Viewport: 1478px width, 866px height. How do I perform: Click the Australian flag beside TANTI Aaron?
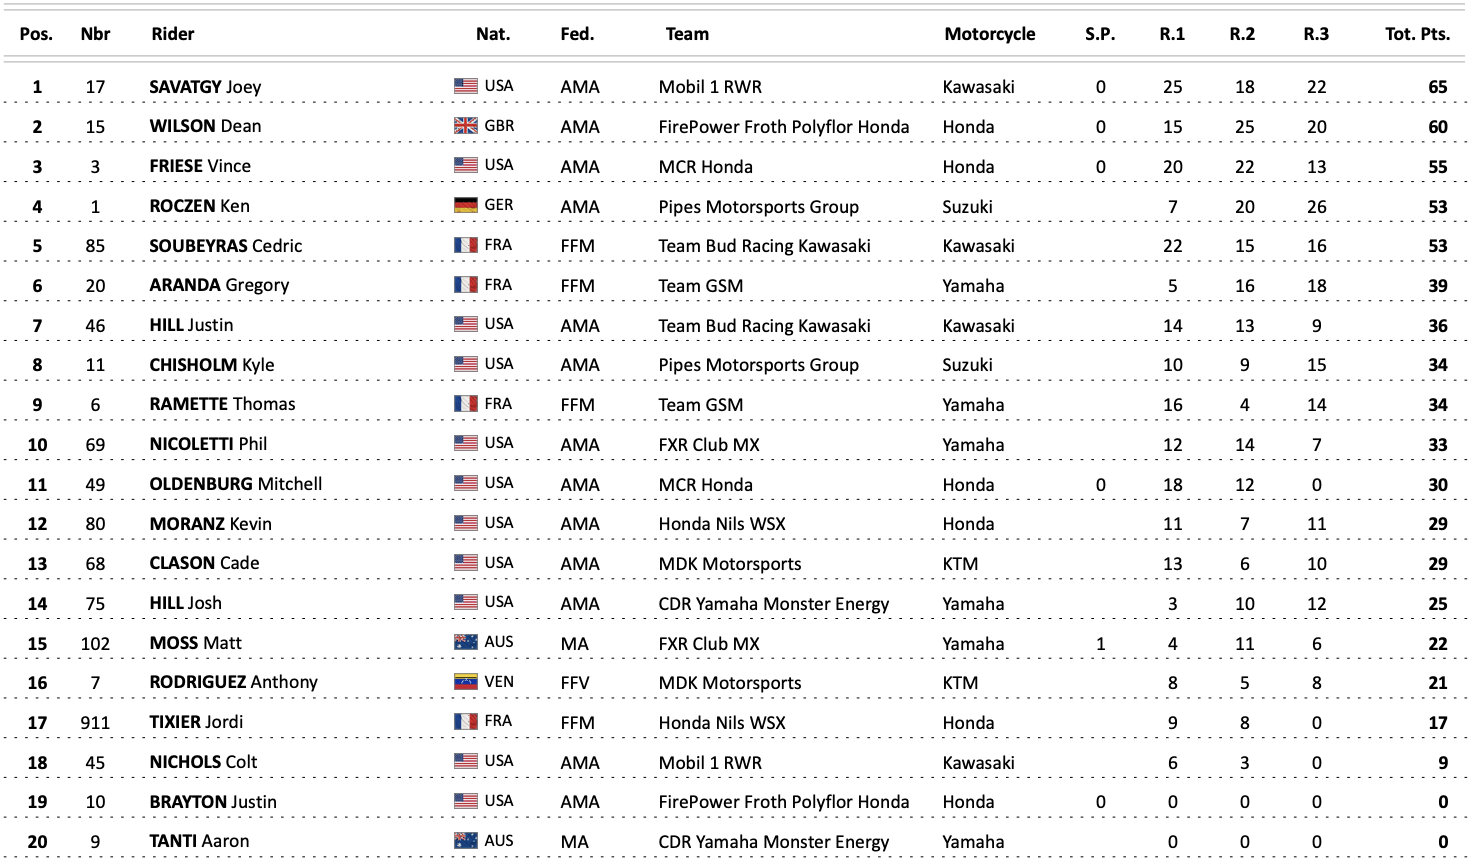coord(465,841)
